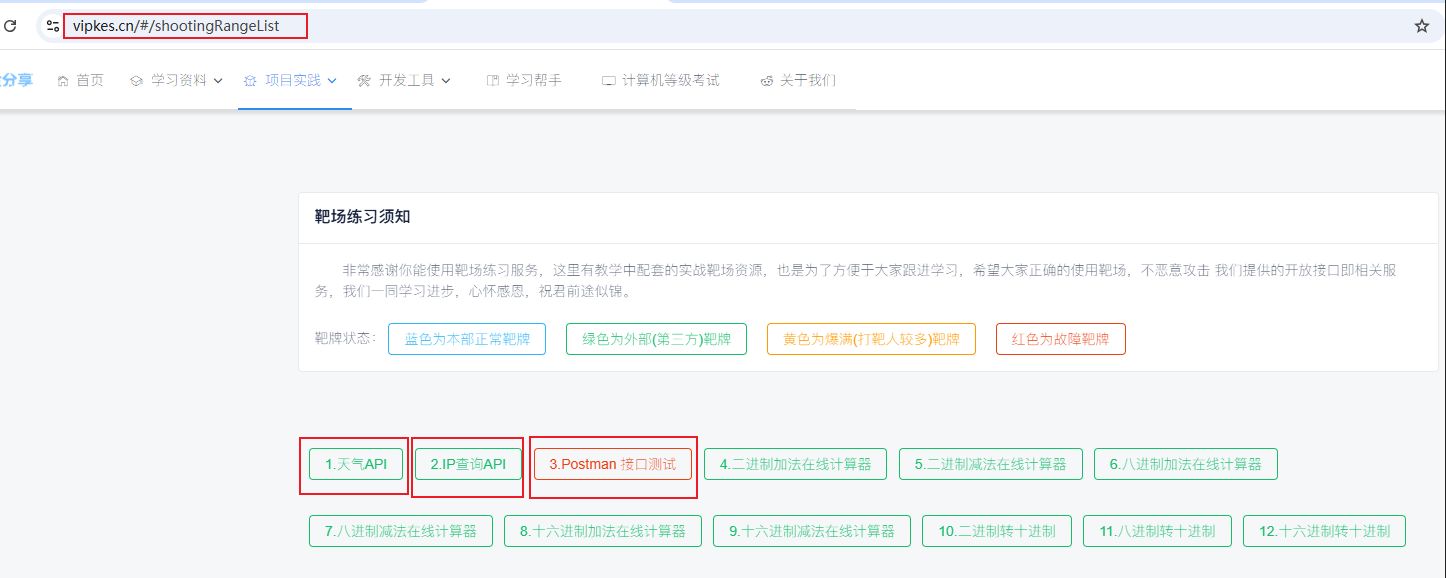Click the blue 蓝色为本部正常靶牌 status tag
This screenshot has width=1446, height=578.
point(466,339)
